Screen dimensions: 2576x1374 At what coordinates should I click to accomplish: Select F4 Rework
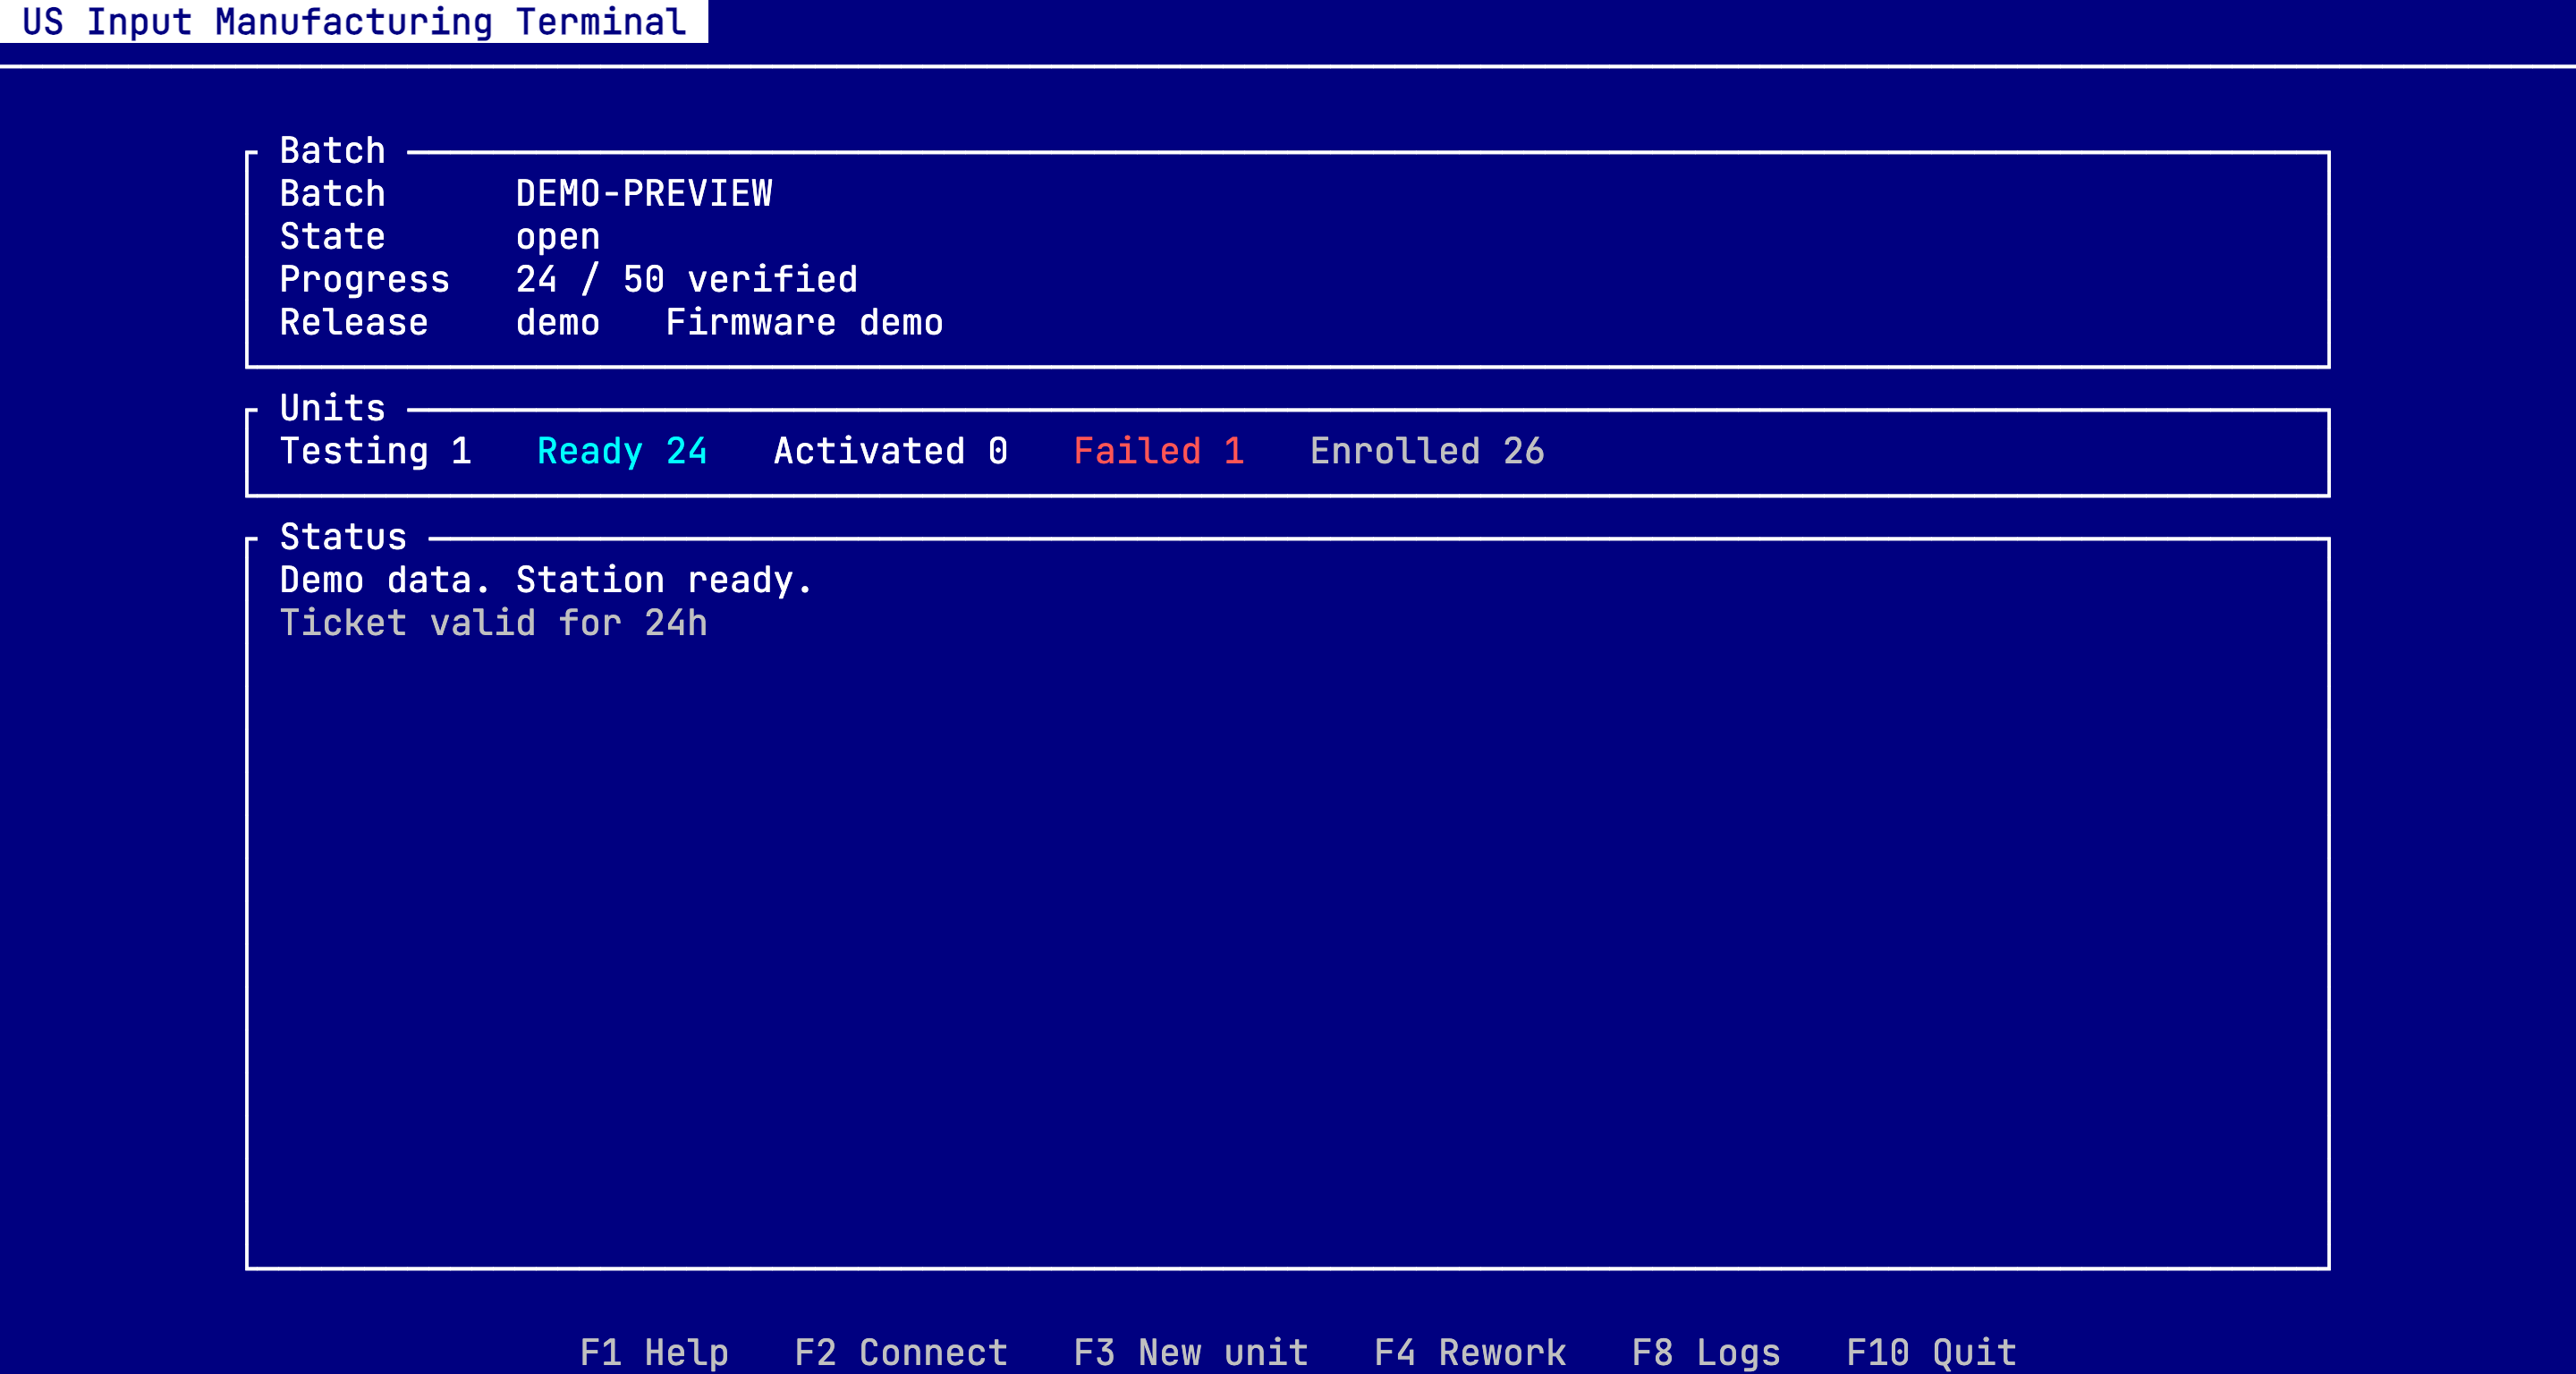tap(1470, 1352)
